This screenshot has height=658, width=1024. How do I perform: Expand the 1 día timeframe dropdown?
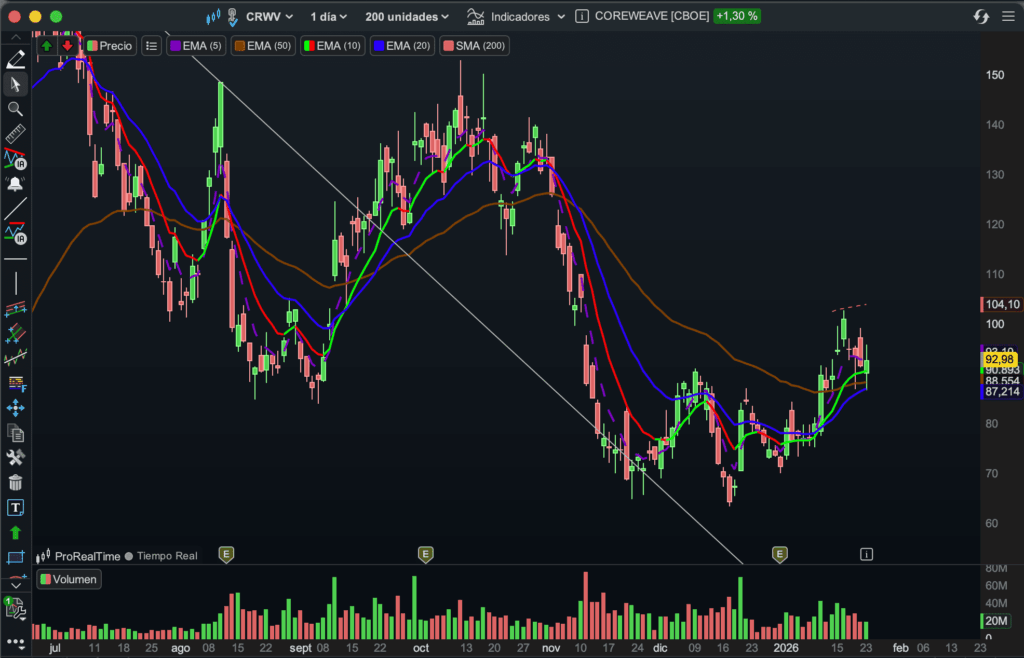pyautogui.click(x=331, y=17)
